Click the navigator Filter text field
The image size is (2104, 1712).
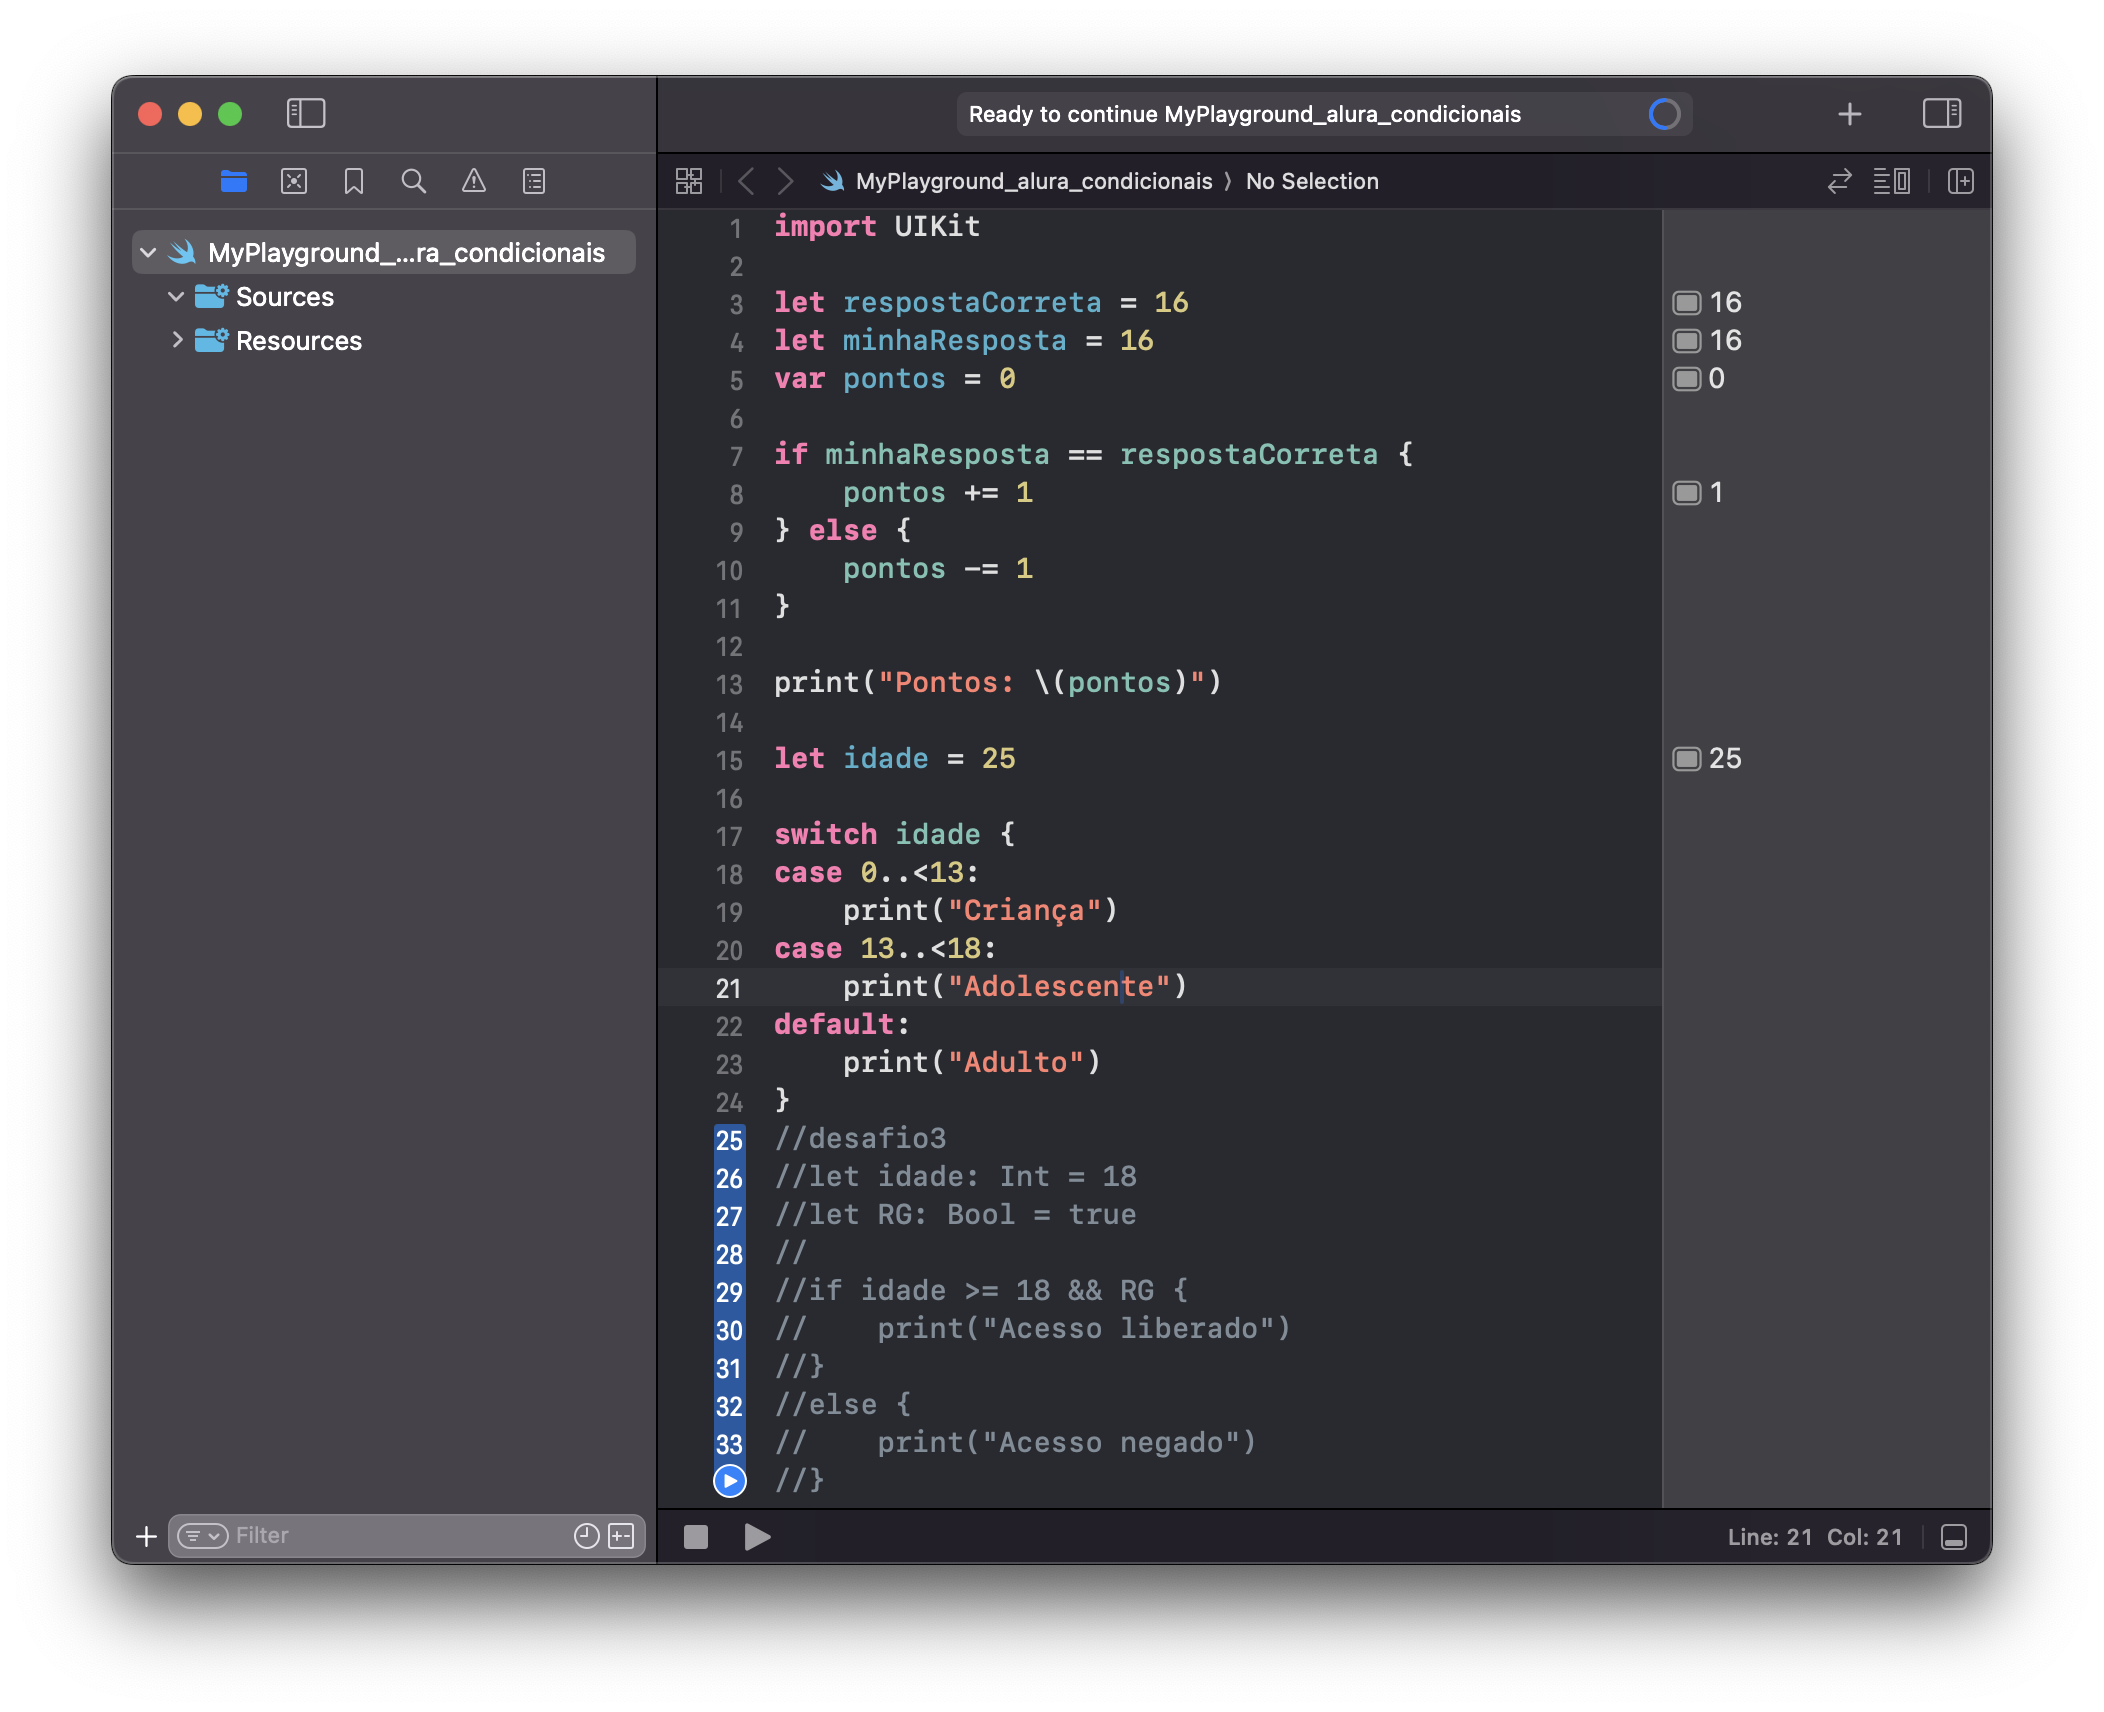400,1536
